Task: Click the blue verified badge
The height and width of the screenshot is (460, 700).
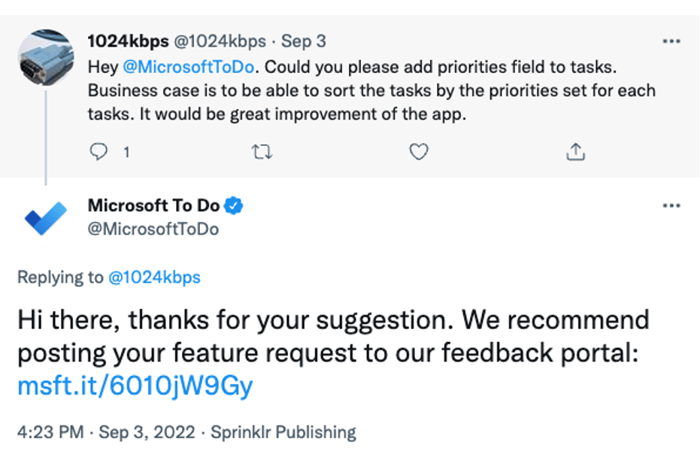Action: [233, 206]
